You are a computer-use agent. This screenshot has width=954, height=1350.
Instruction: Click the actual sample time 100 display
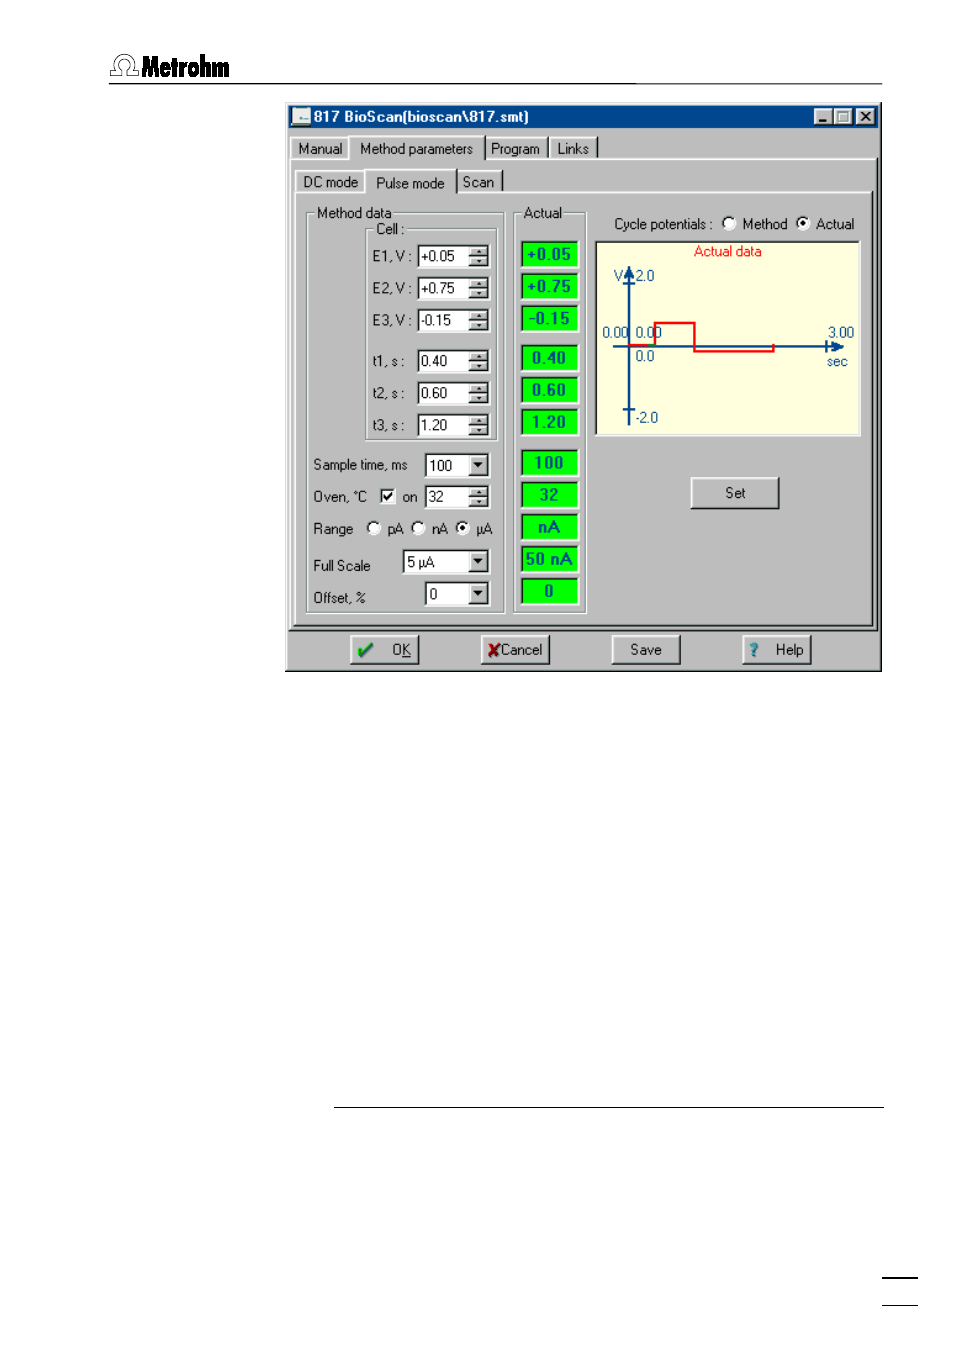549,463
